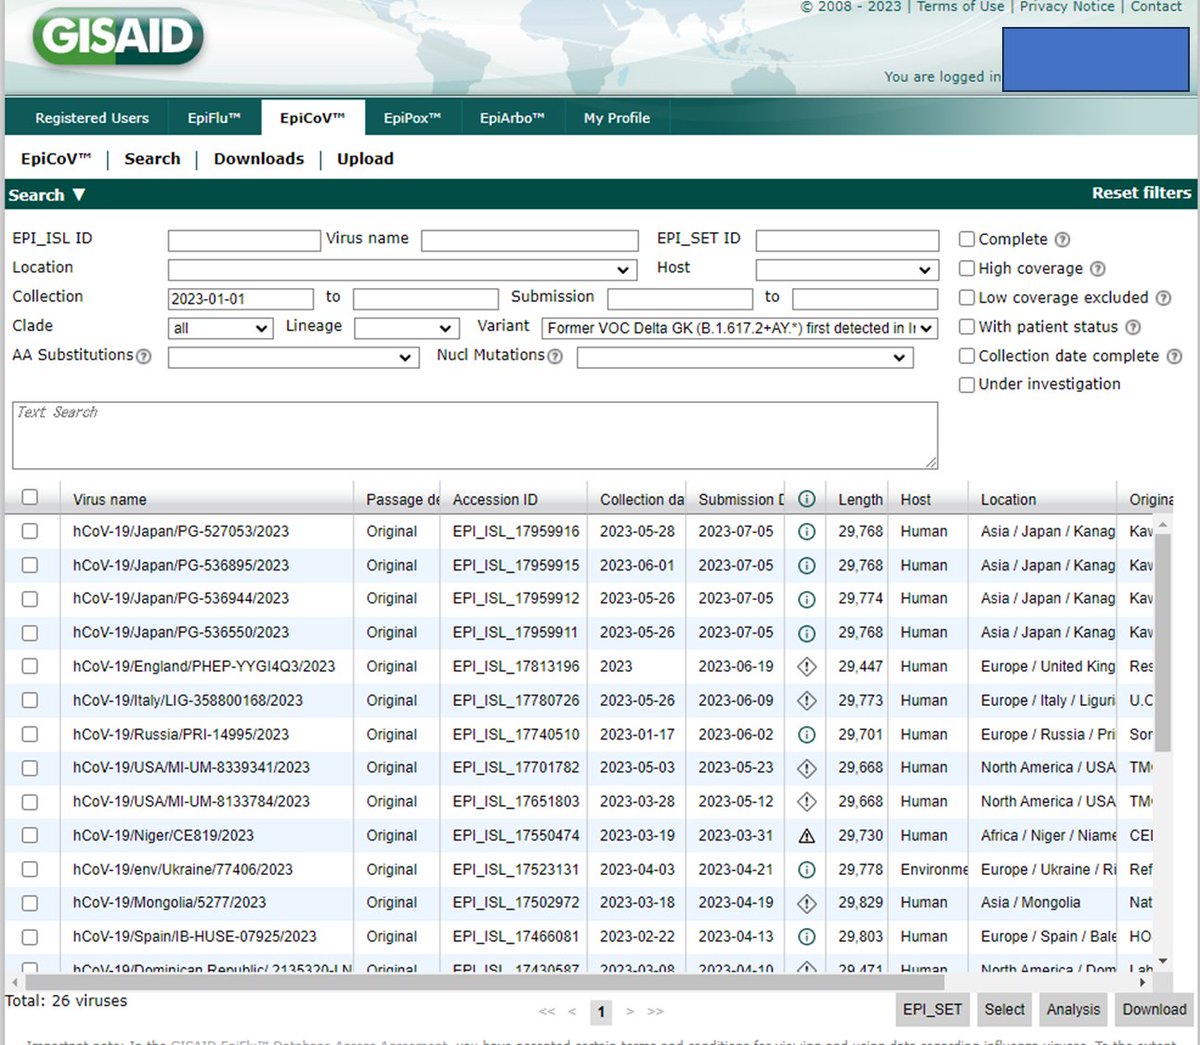Image resolution: width=1200 pixels, height=1045 pixels.
Task: Click the Virus name input field
Action: [529, 241]
